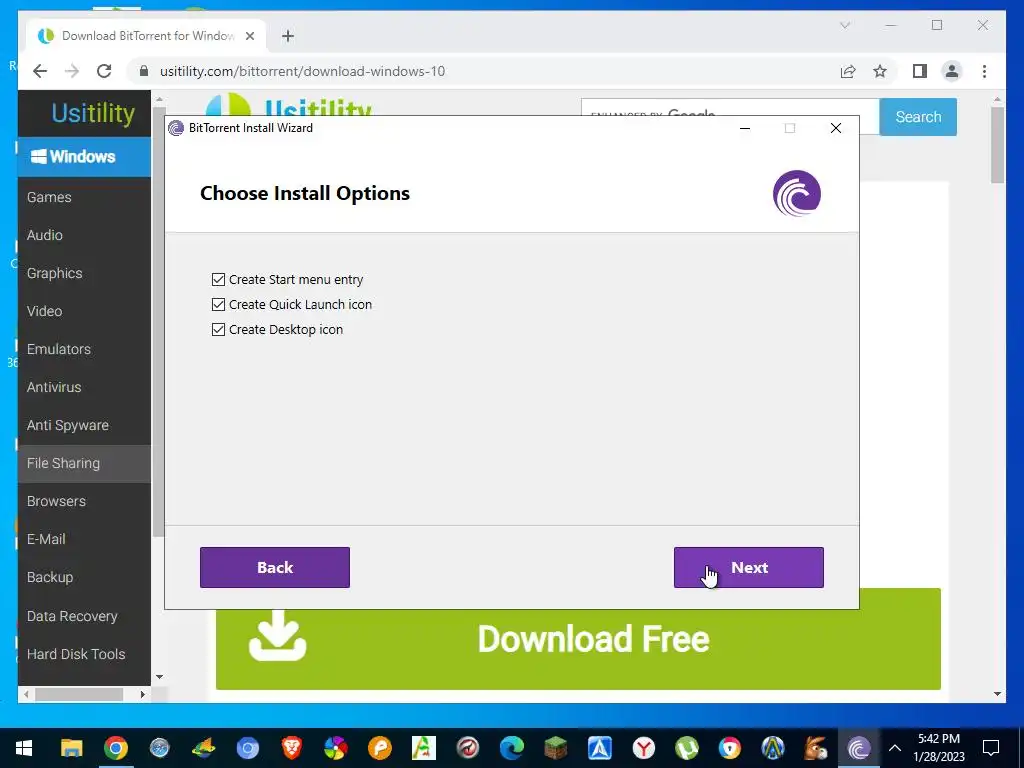Reload the page in Chrome
The width and height of the screenshot is (1024, 768).
point(104,71)
